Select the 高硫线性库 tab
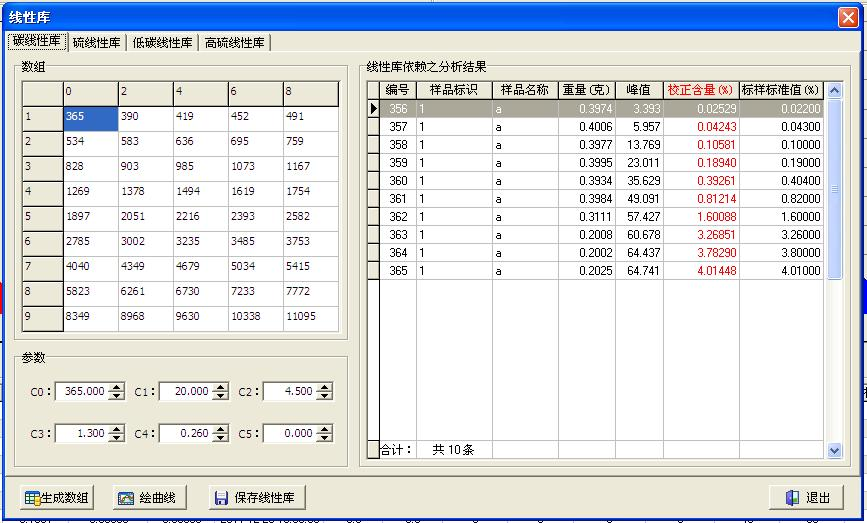 234,43
